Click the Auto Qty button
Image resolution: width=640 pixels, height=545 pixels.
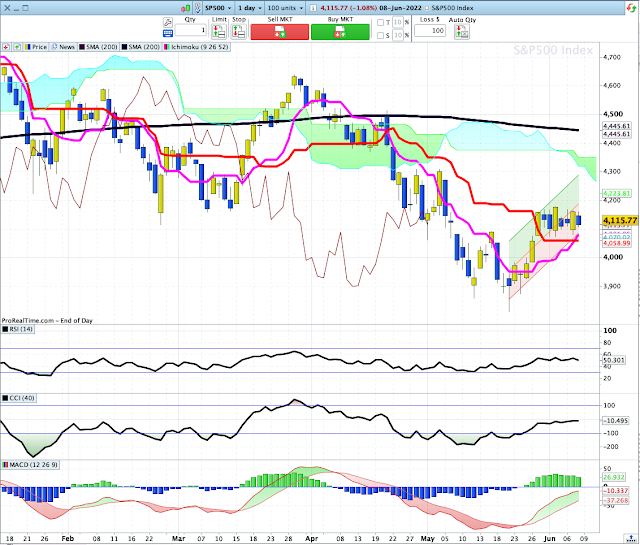[462, 31]
